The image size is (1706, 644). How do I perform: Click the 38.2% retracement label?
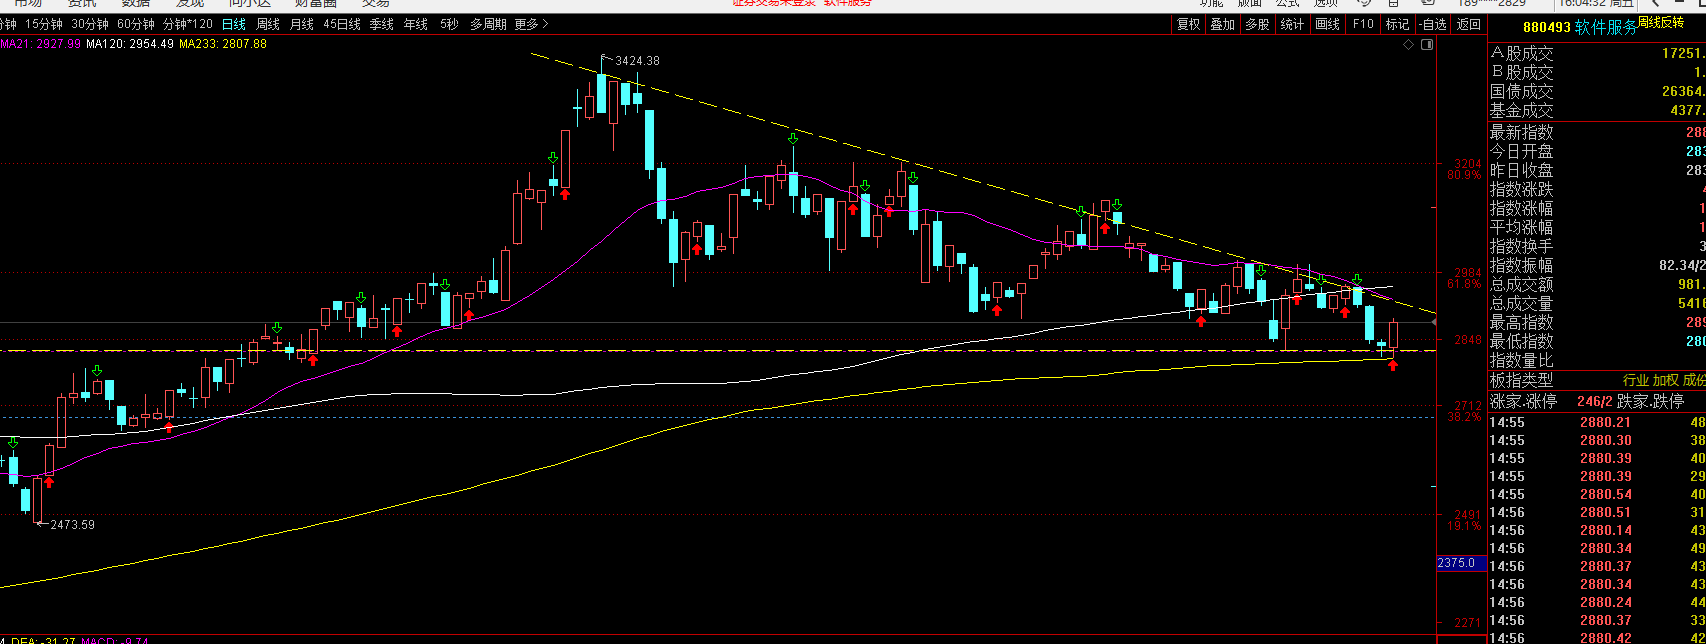click(x=1464, y=417)
